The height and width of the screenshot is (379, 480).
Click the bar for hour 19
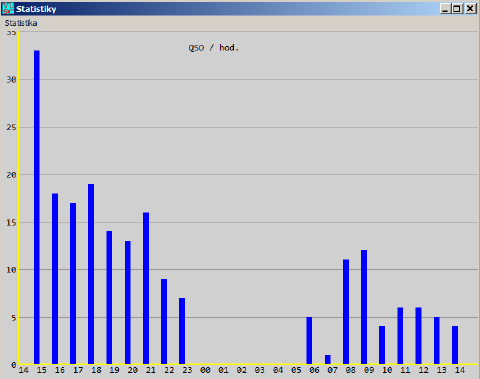coord(109,297)
